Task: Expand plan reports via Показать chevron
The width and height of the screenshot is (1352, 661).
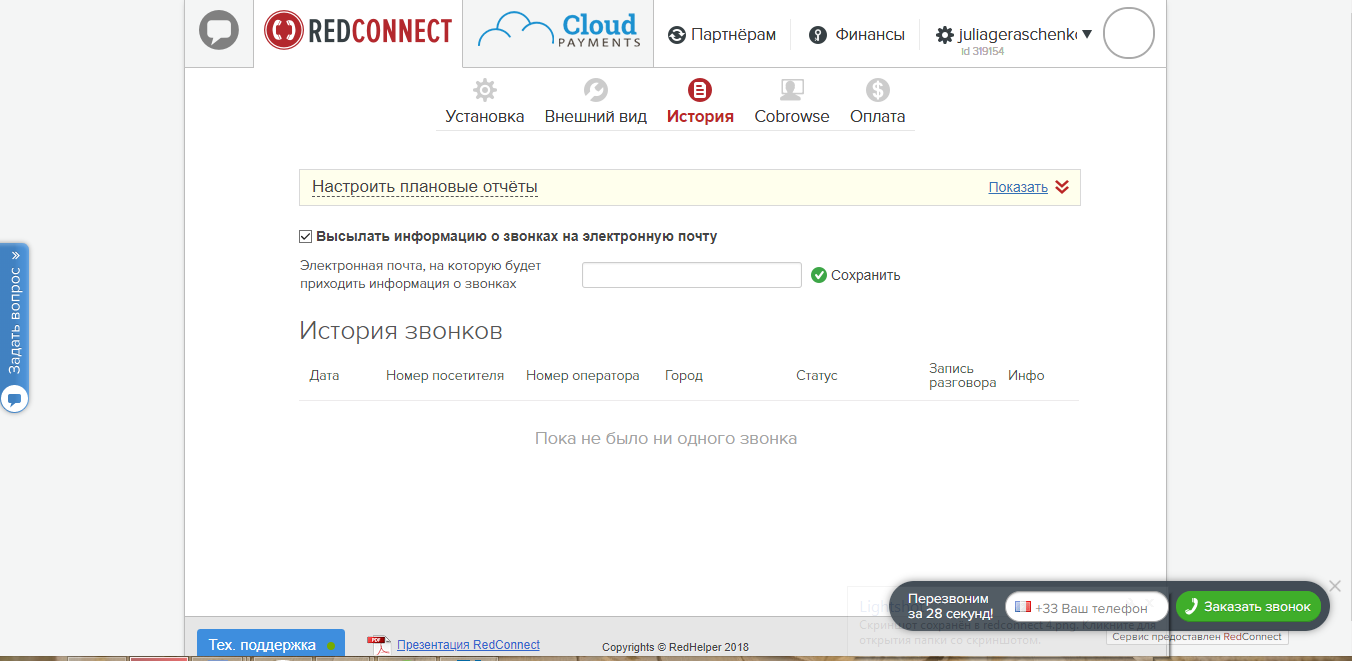Action: pyautogui.click(x=1062, y=186)
